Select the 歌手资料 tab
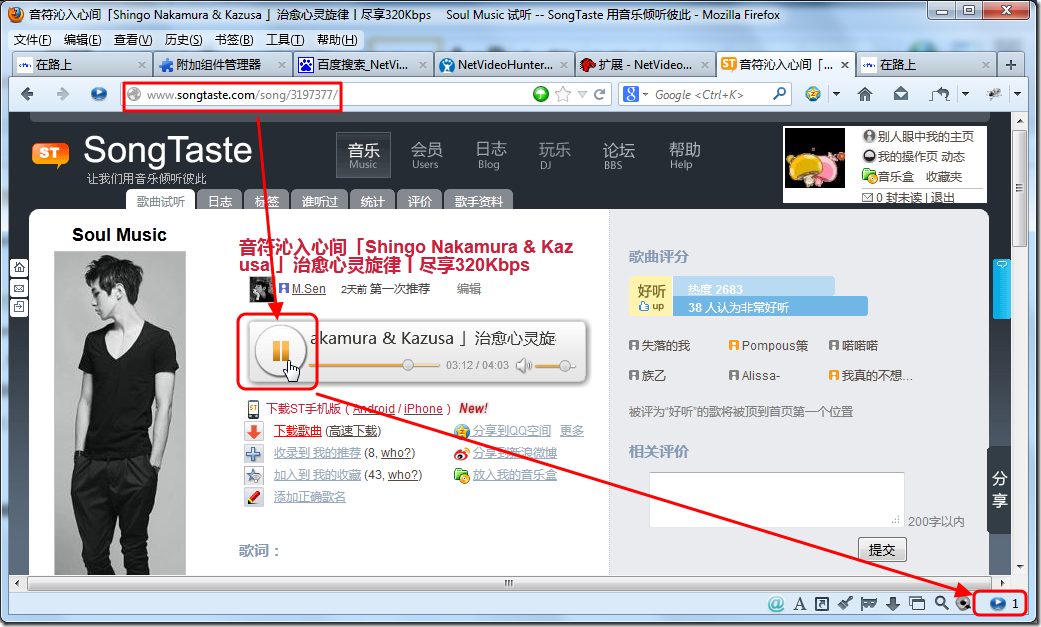The height and width of the screenshot is (627, 1041). [x=479, y=201]
